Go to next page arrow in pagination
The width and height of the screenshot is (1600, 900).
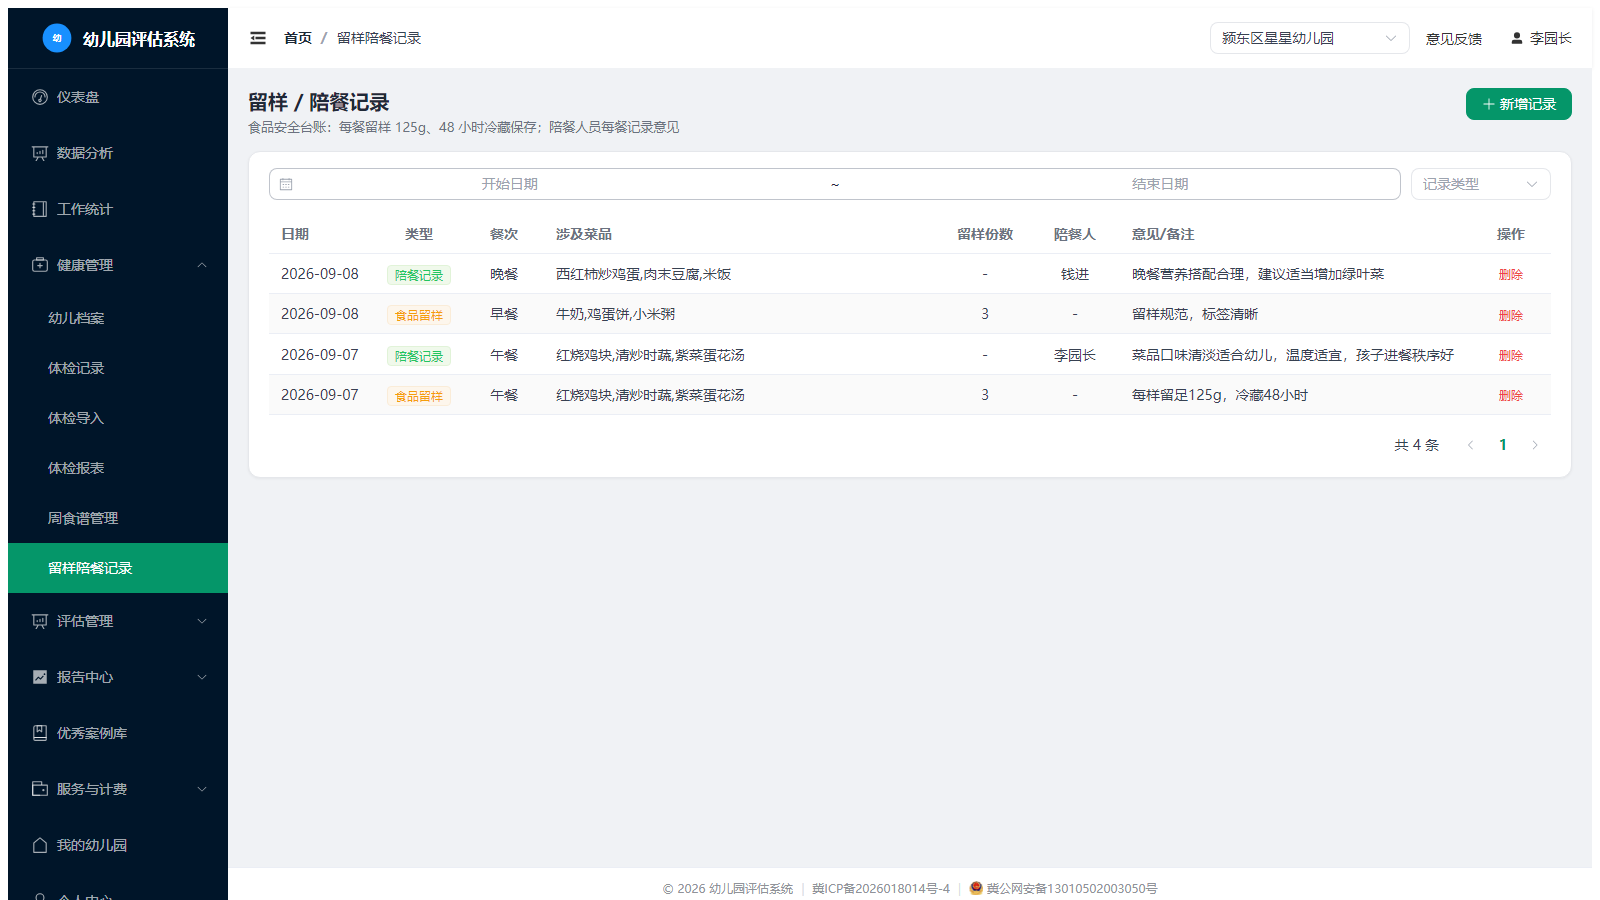point(1535,445)
